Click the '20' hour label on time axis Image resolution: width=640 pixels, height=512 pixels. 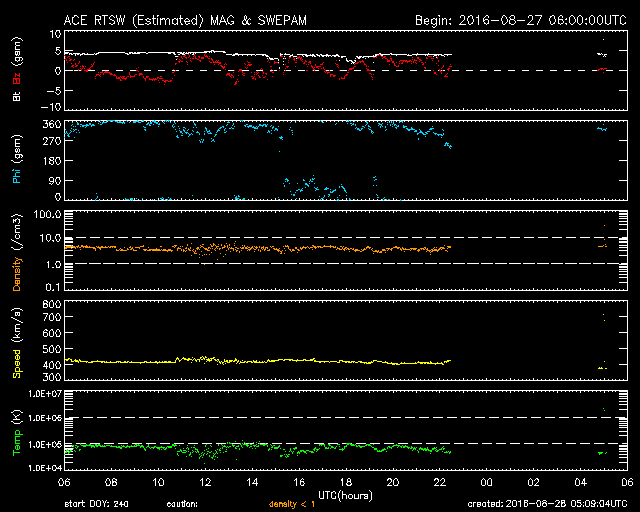(393, 483)
